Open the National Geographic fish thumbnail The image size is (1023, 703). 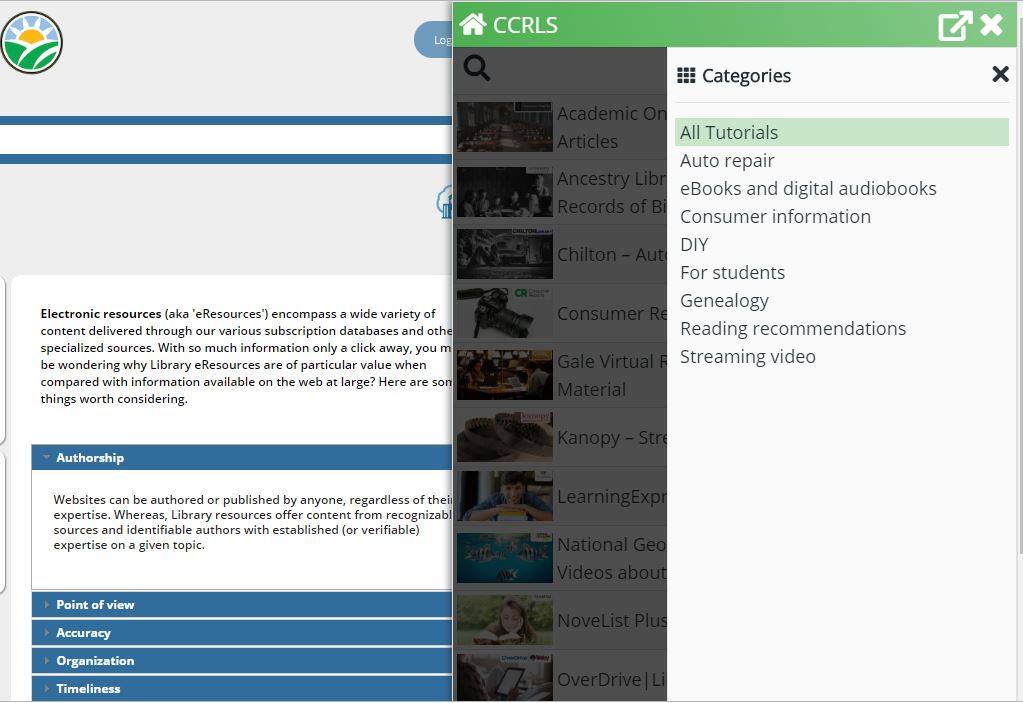coord(505,558)
